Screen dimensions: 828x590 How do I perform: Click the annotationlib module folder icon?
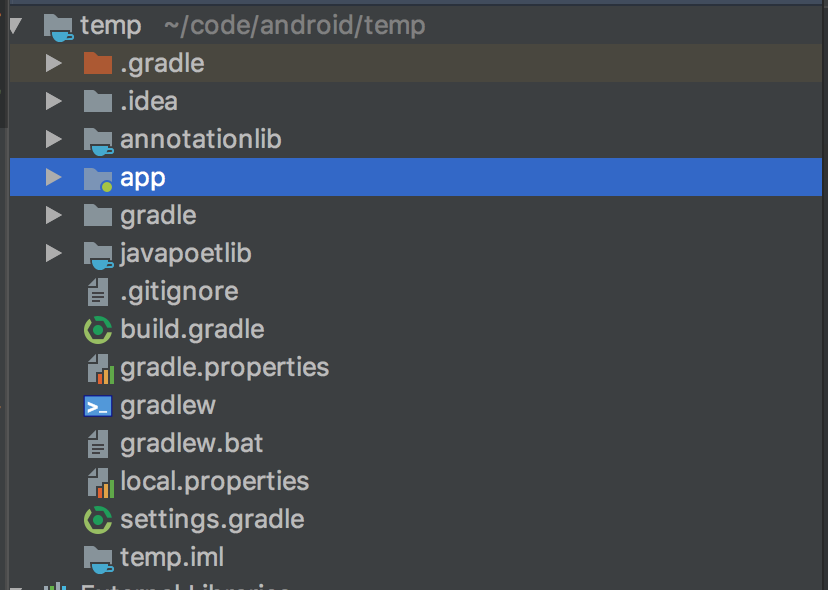click(97, 140)
